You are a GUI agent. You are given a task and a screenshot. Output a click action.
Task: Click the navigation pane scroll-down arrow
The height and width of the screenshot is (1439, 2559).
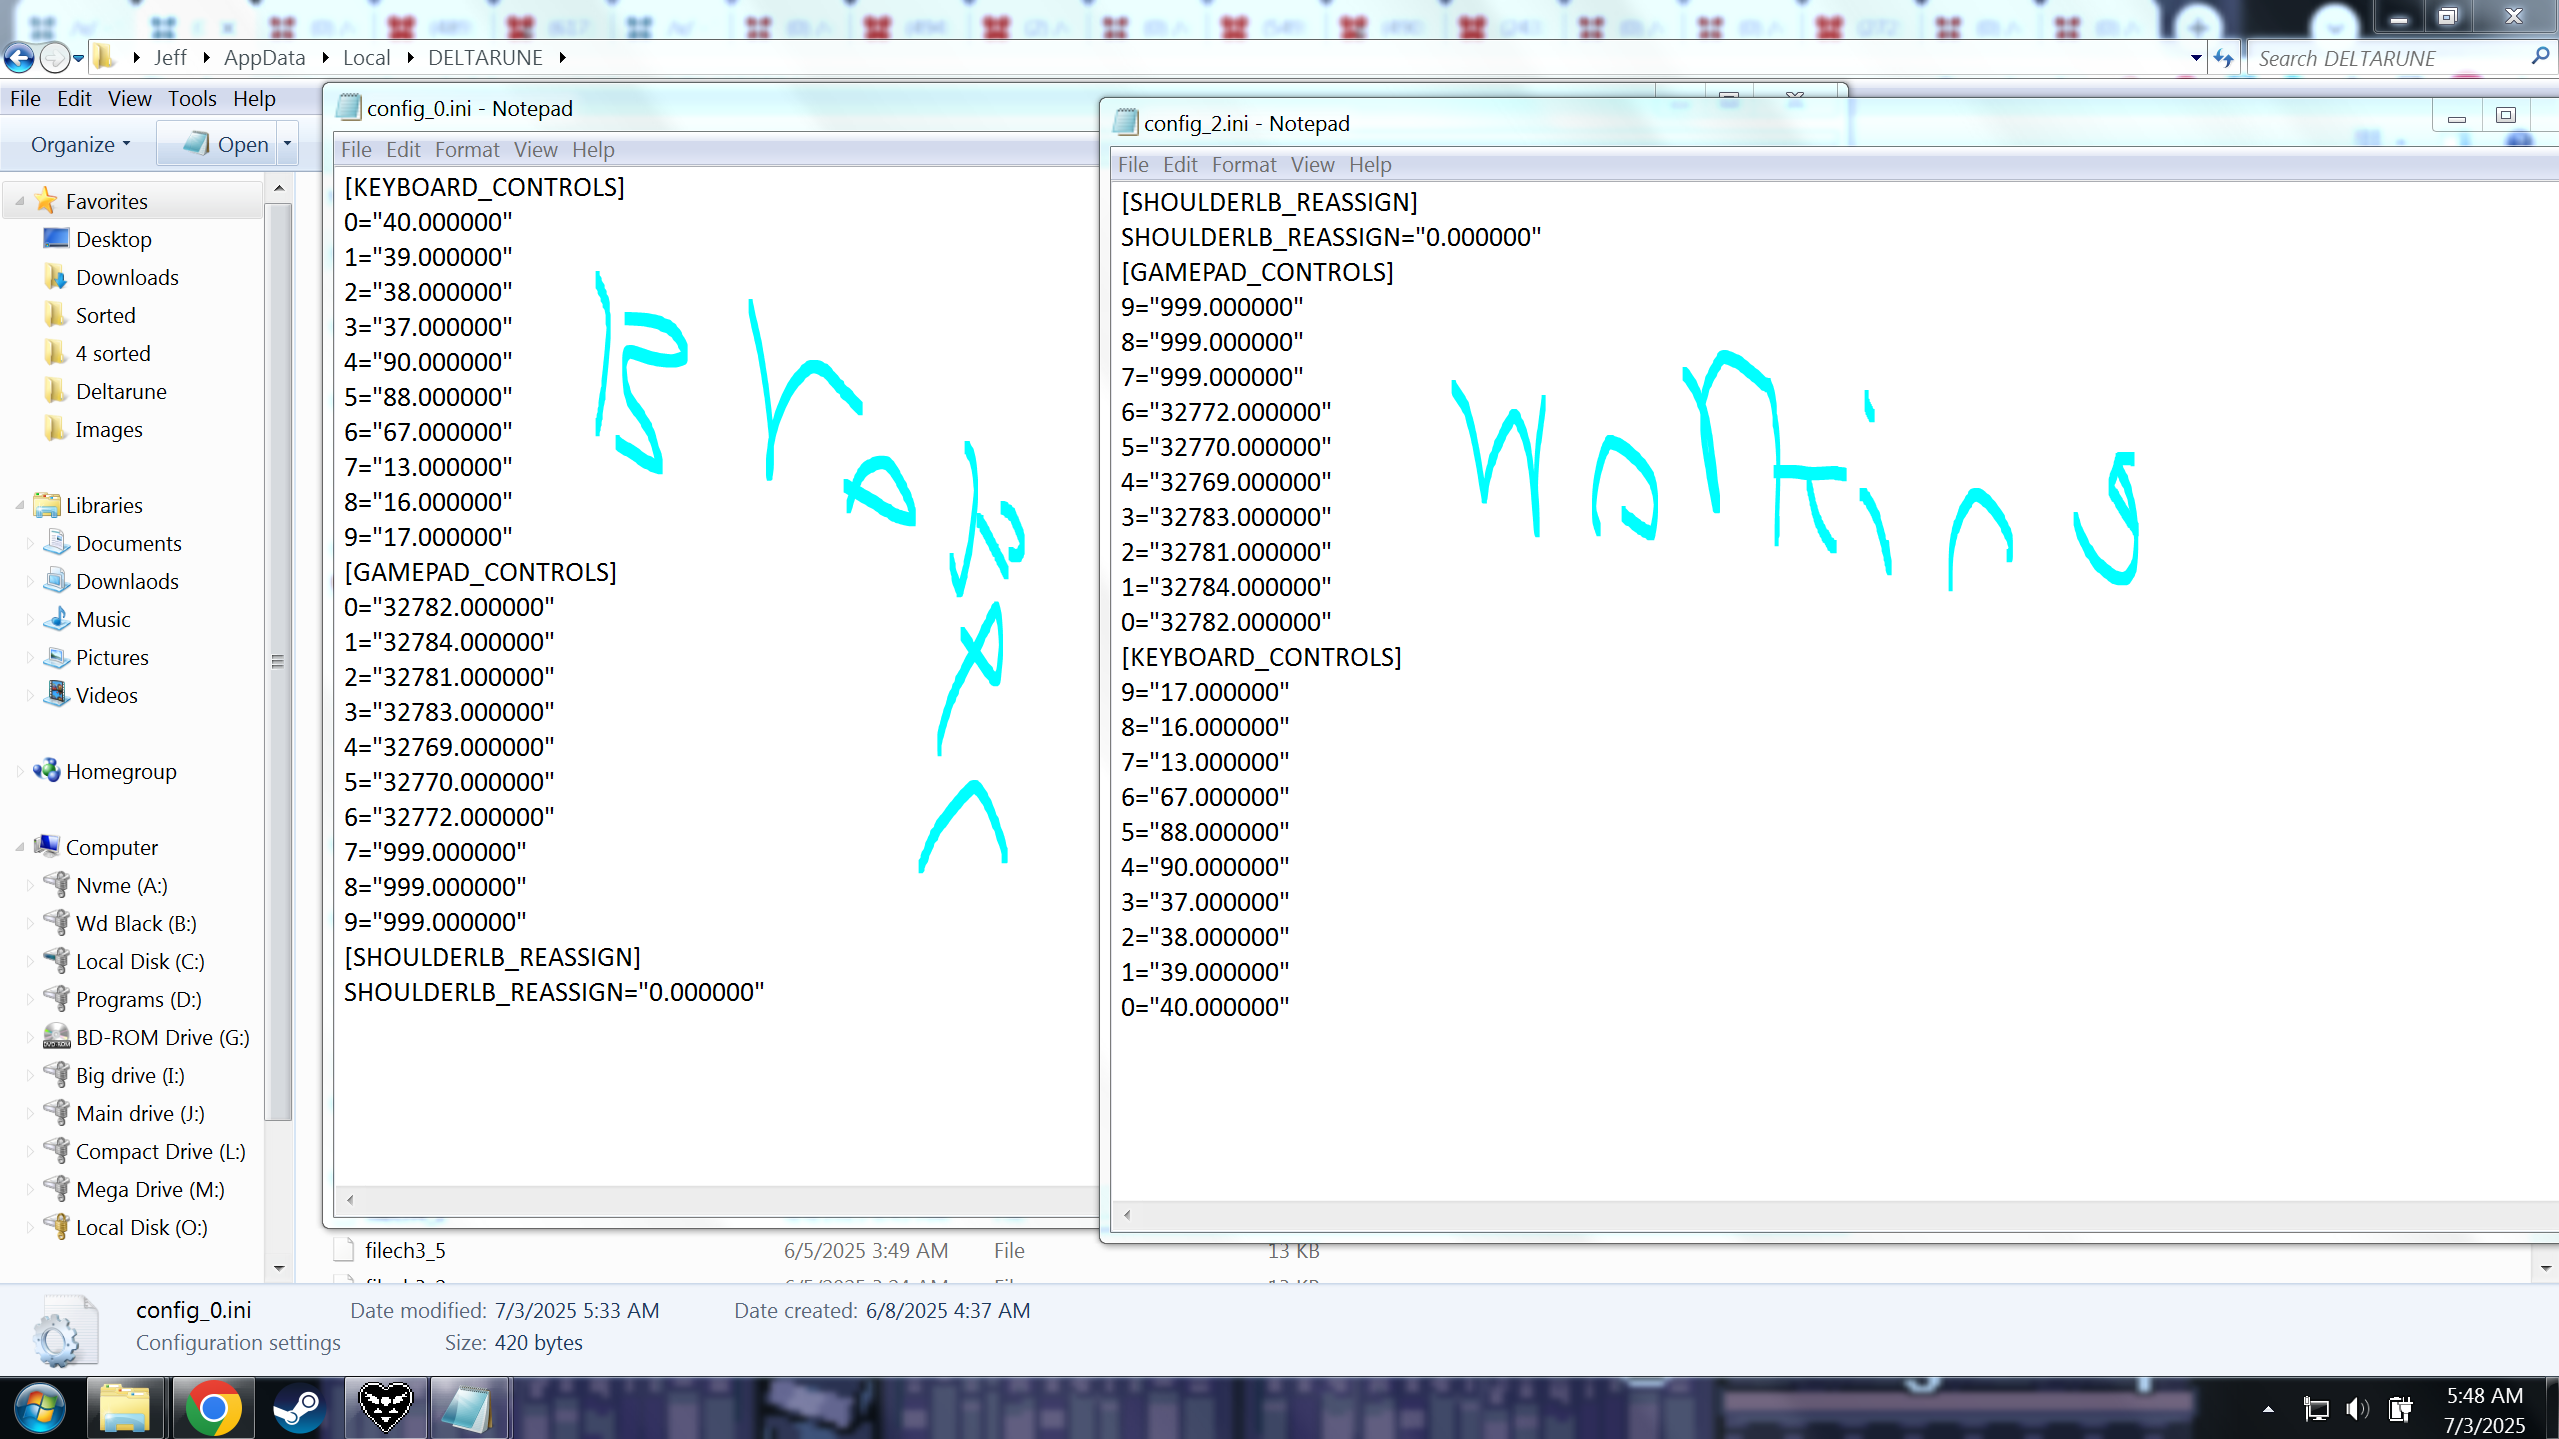click(x=279, y=1268)
